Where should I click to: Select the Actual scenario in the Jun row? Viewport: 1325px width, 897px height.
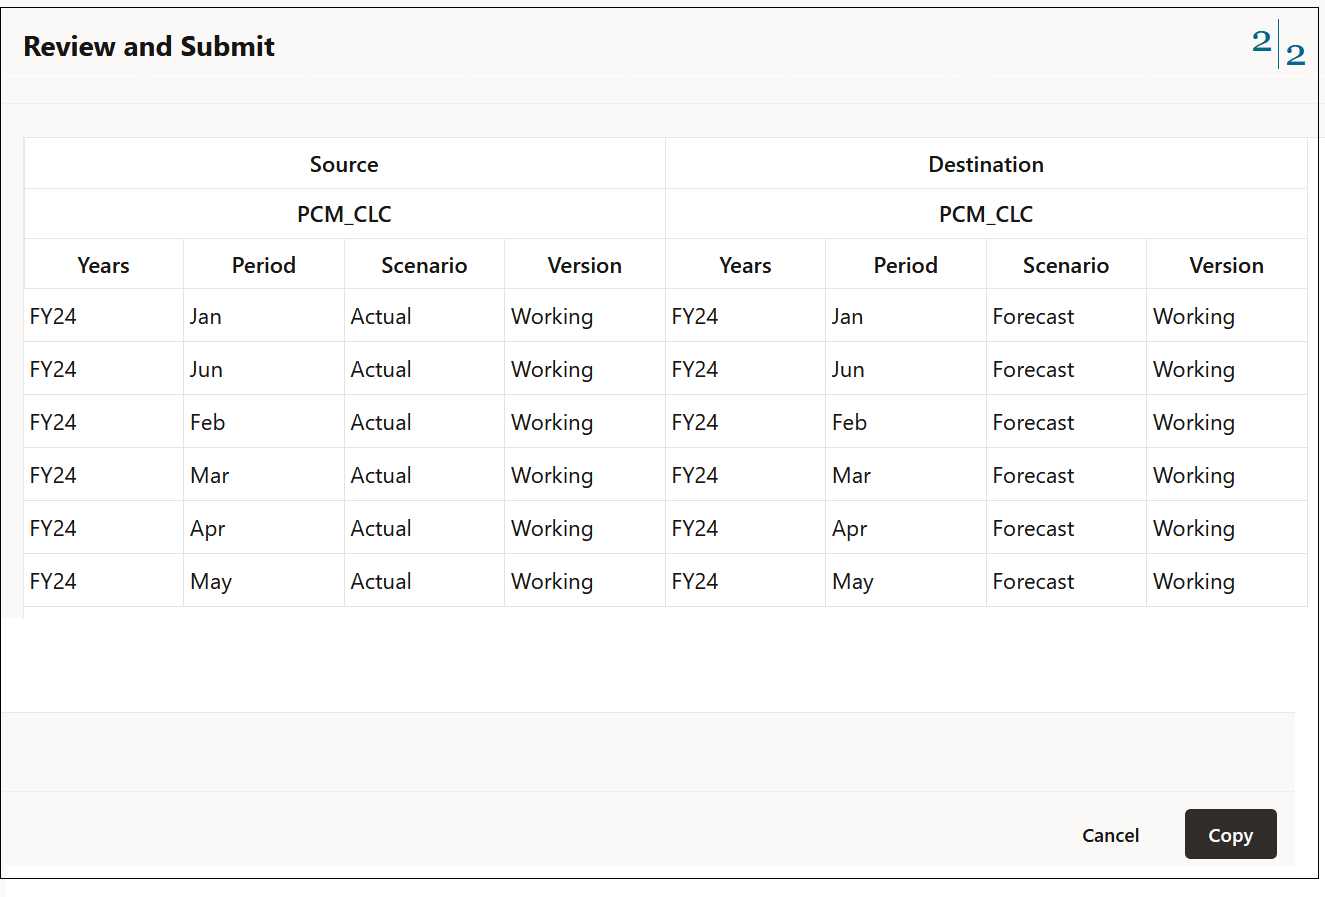[381, 369]
